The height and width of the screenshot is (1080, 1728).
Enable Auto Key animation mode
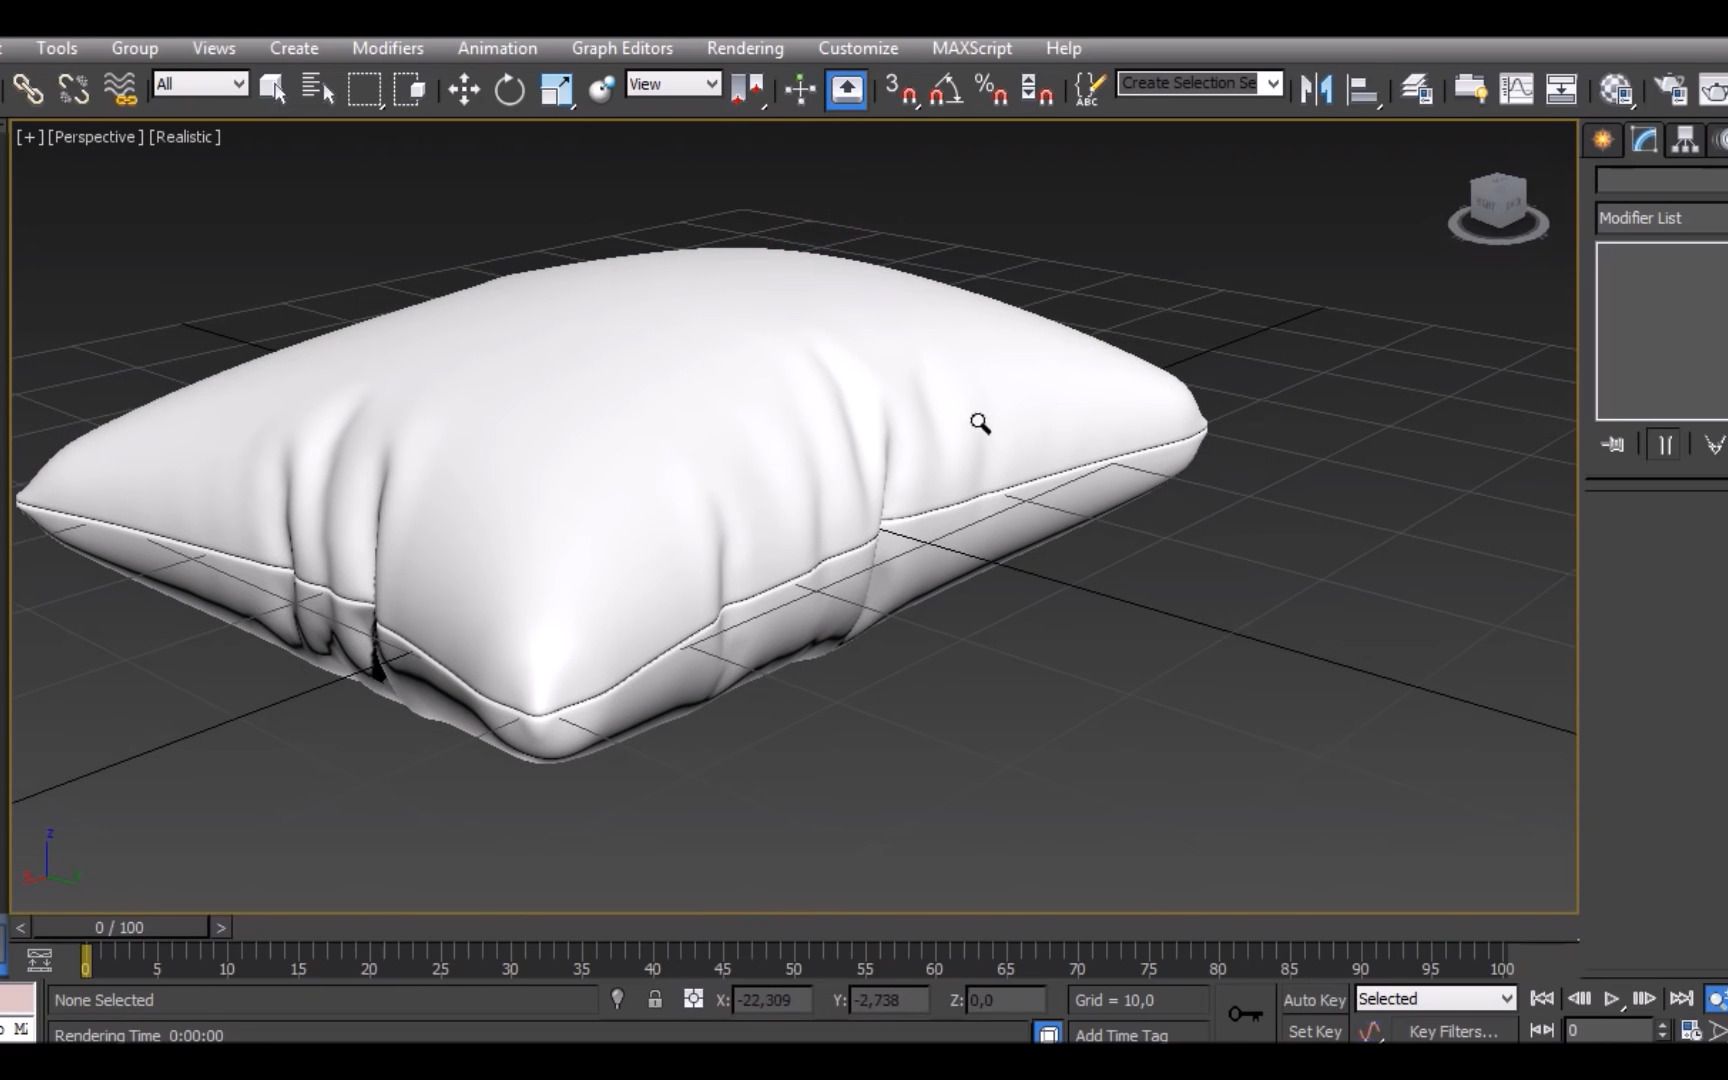pyautogui.click(x=1314, y=999)
